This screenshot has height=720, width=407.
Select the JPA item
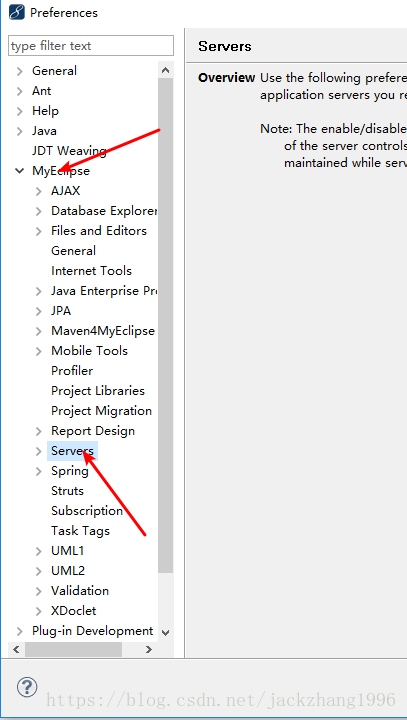click(x=61, y=311)
